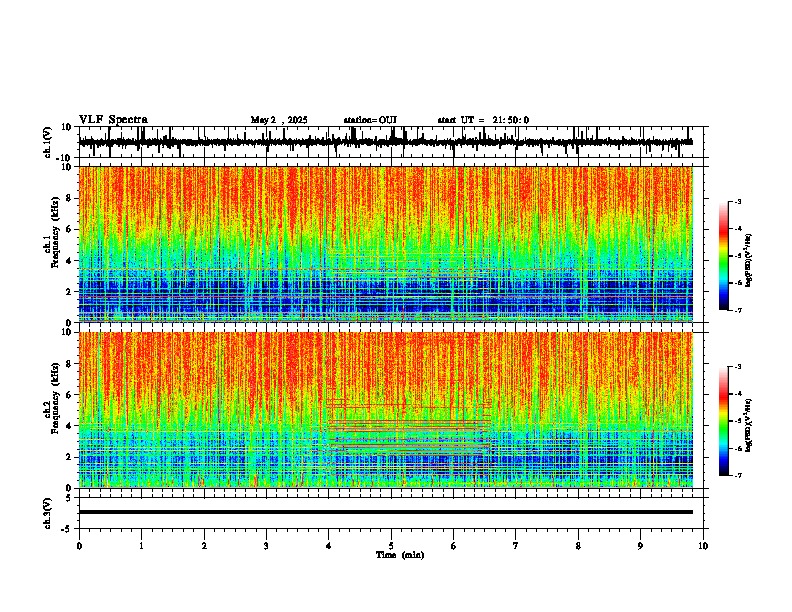Screen dimensions: 792x612
Task: Click time tick label "7" on bottom axis
Action: pyautogui.click(x=516, y=546)
